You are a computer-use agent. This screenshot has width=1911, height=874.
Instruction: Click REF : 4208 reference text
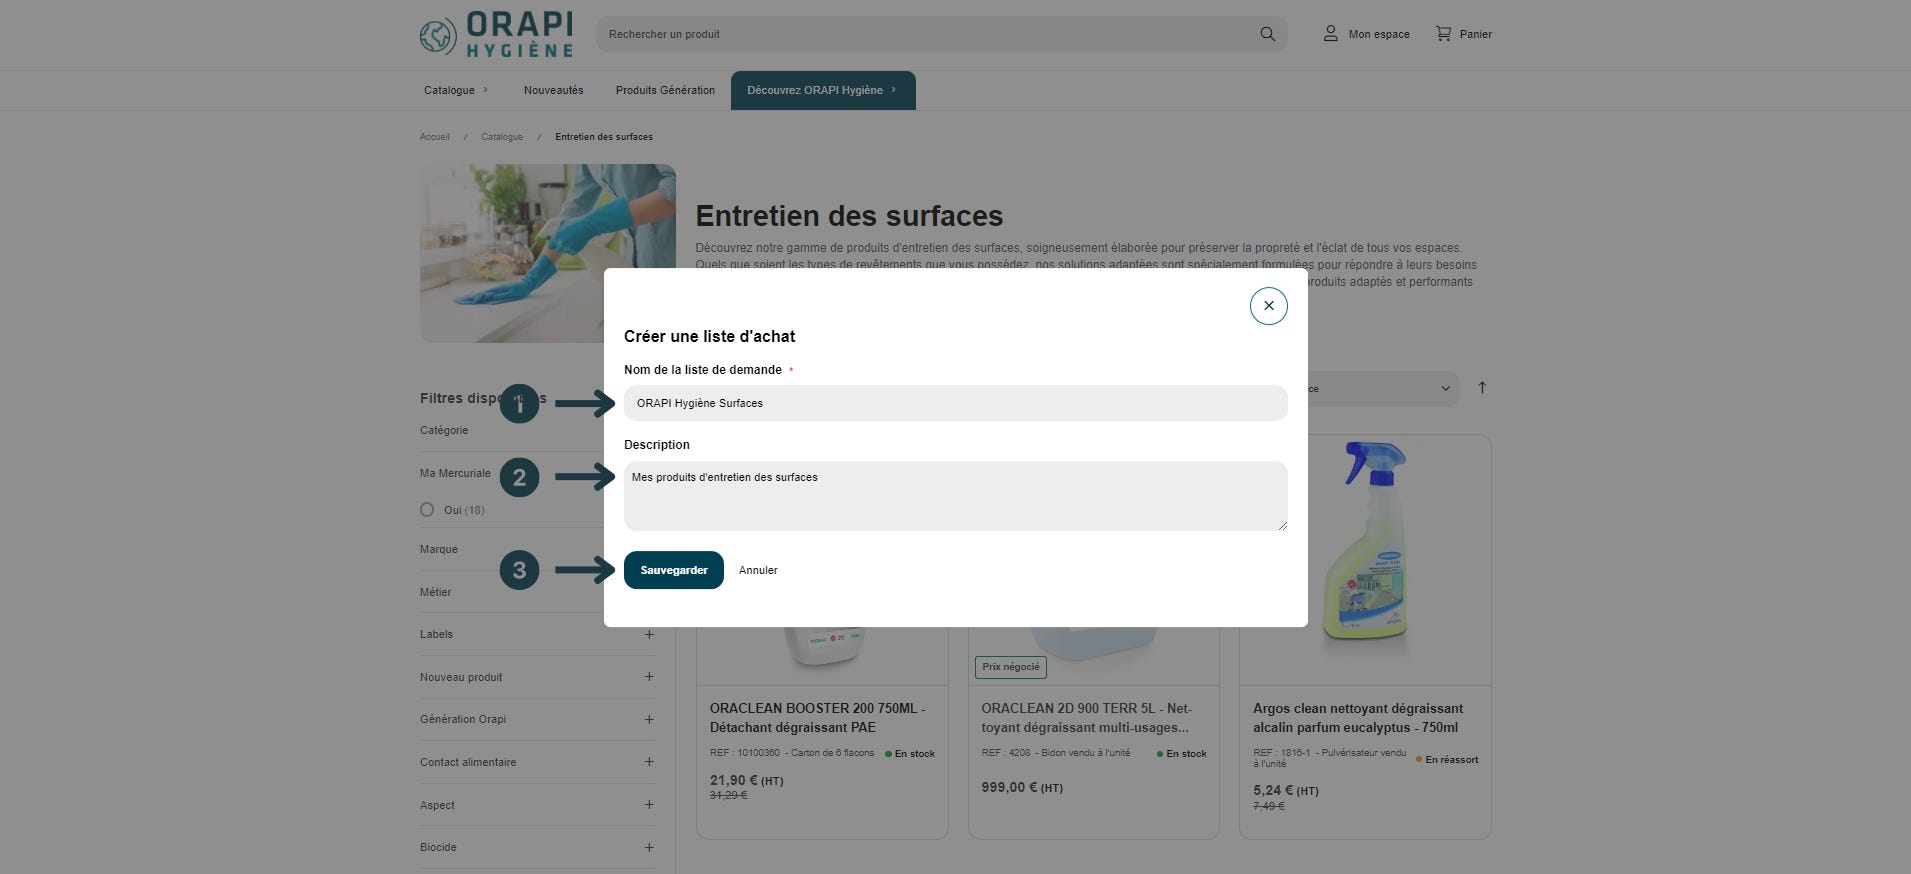pos(1005,753)
